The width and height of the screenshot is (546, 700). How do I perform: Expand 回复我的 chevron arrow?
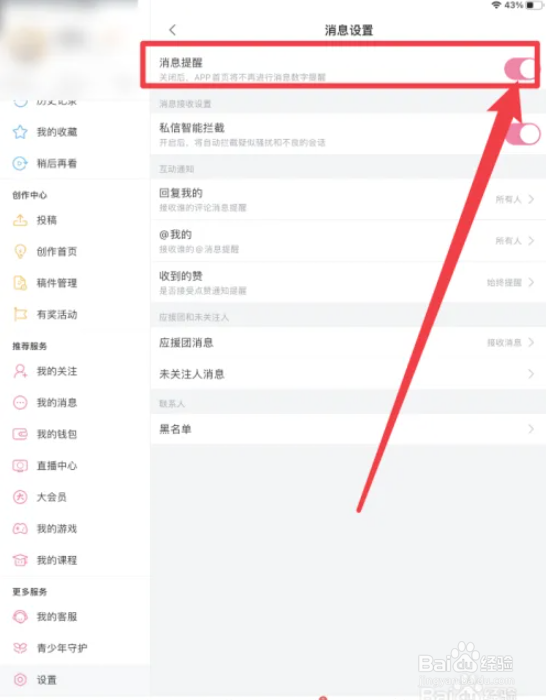(x=531, y=199)
